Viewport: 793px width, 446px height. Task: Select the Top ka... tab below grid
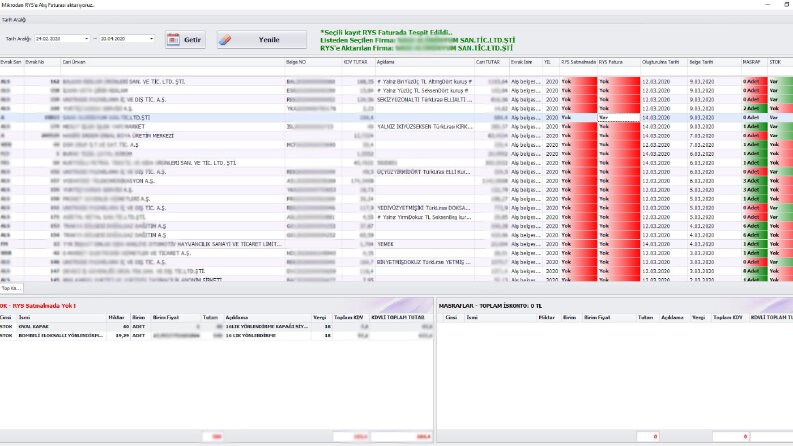click(x=11, y=288)
